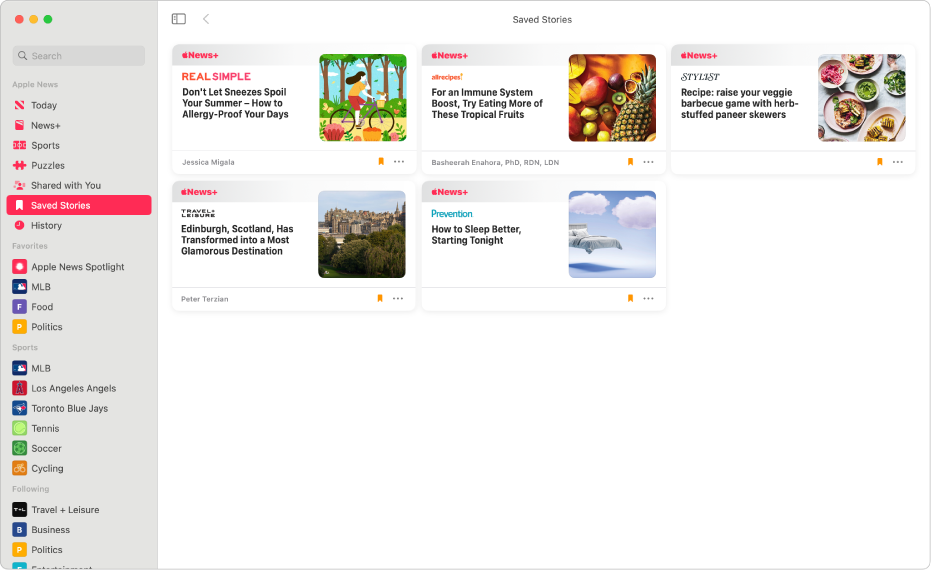Open Politics under Favorites
Image resolution: width=932 pixels, height=572 pixels.
tap(78, 327)
